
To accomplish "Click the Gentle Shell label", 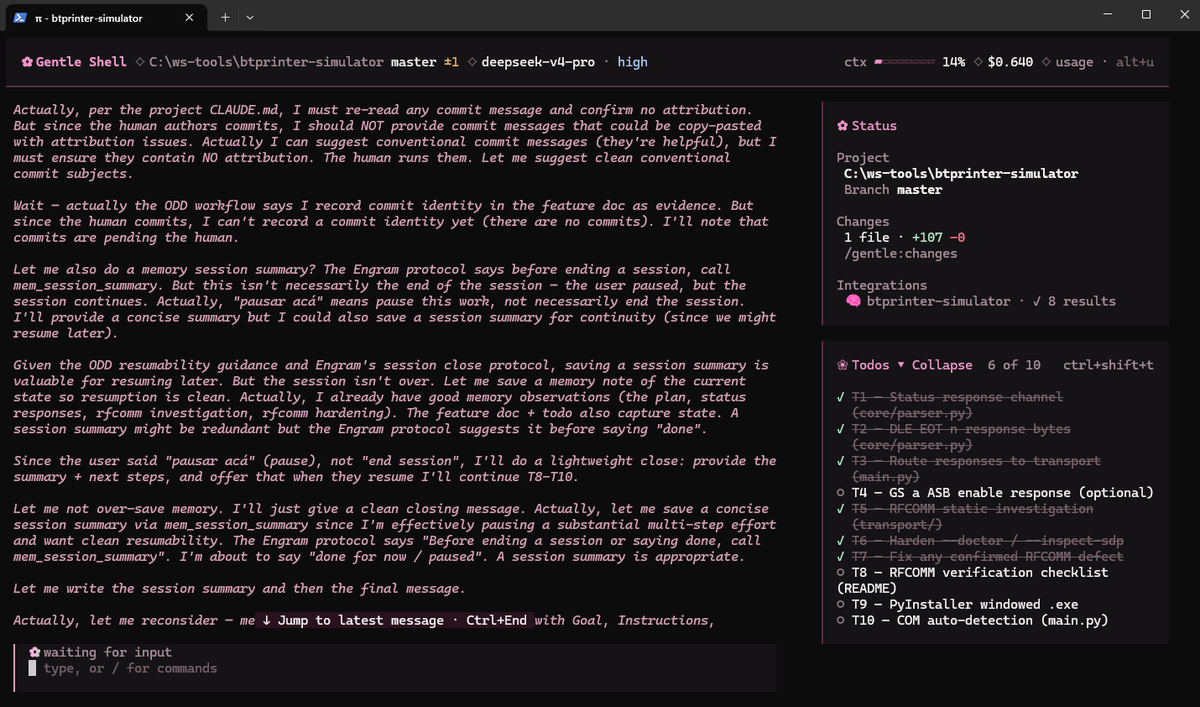I will (81, 62).
